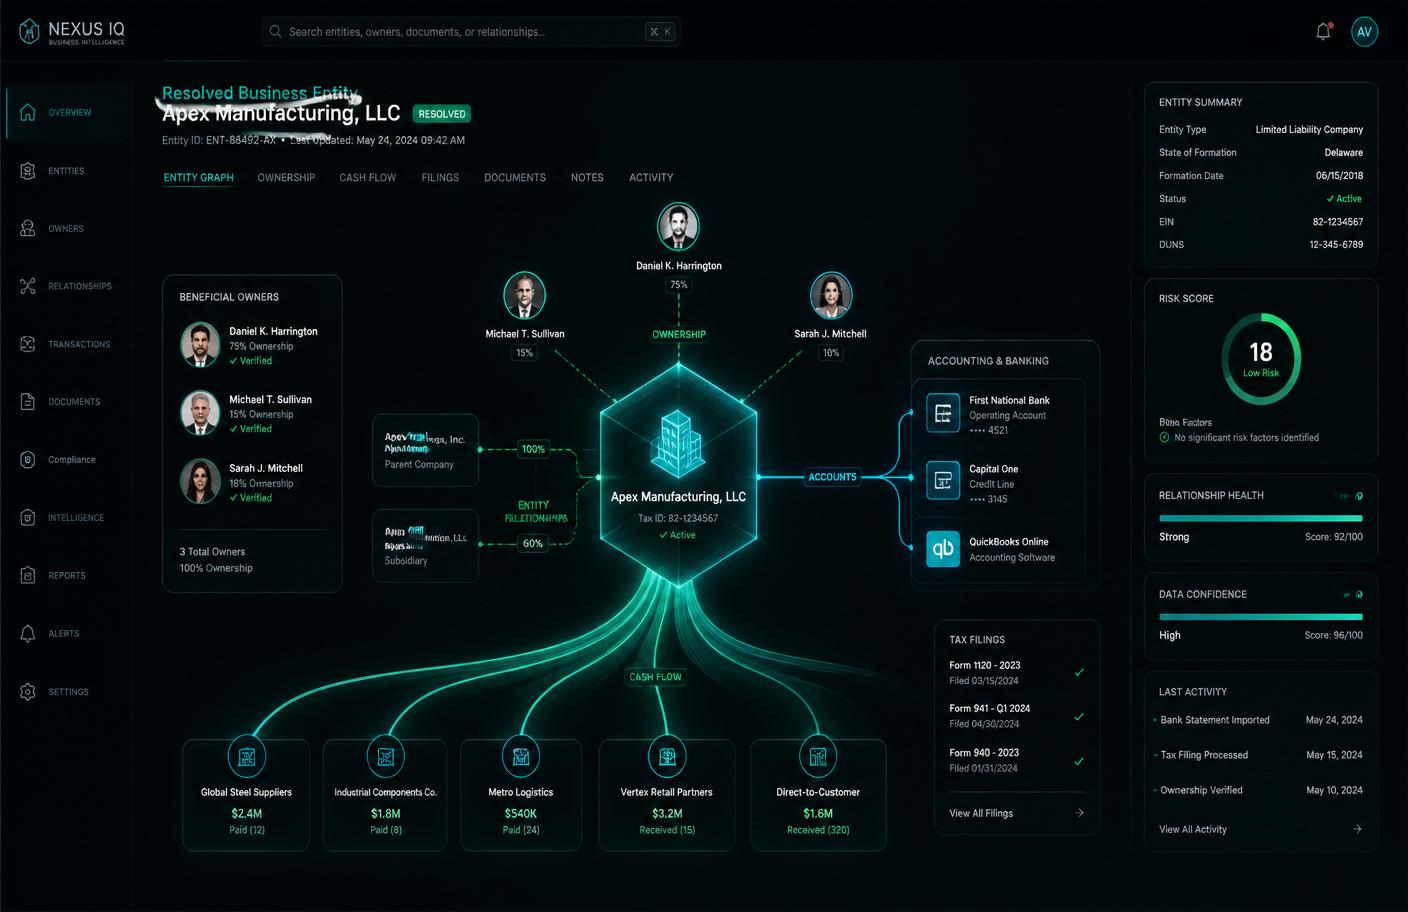This screenshot has height=912, width=1408.
Task: Switch to the Filings tab
Action: (440, 177)
